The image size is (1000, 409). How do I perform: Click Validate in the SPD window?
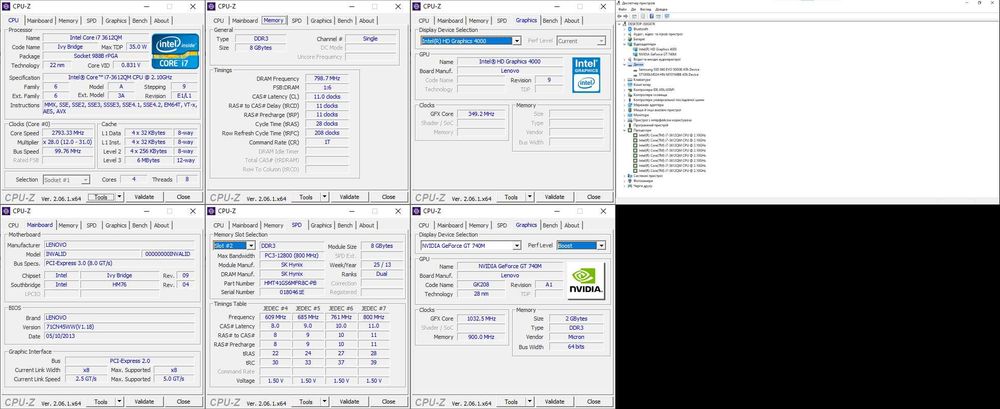[x=349, y=402]
